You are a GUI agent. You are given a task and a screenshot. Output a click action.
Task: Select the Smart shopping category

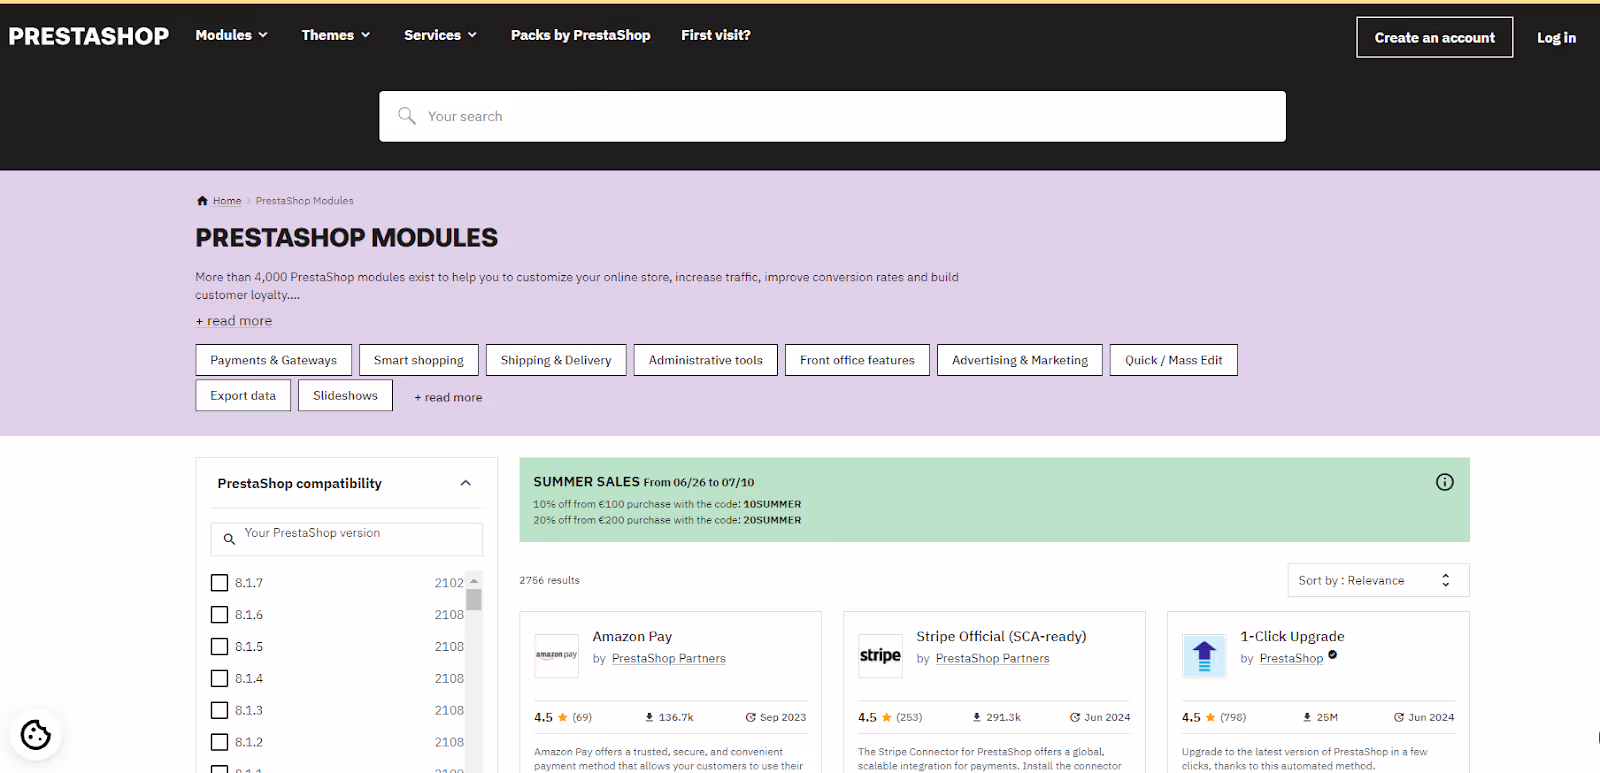click(419, 360)
